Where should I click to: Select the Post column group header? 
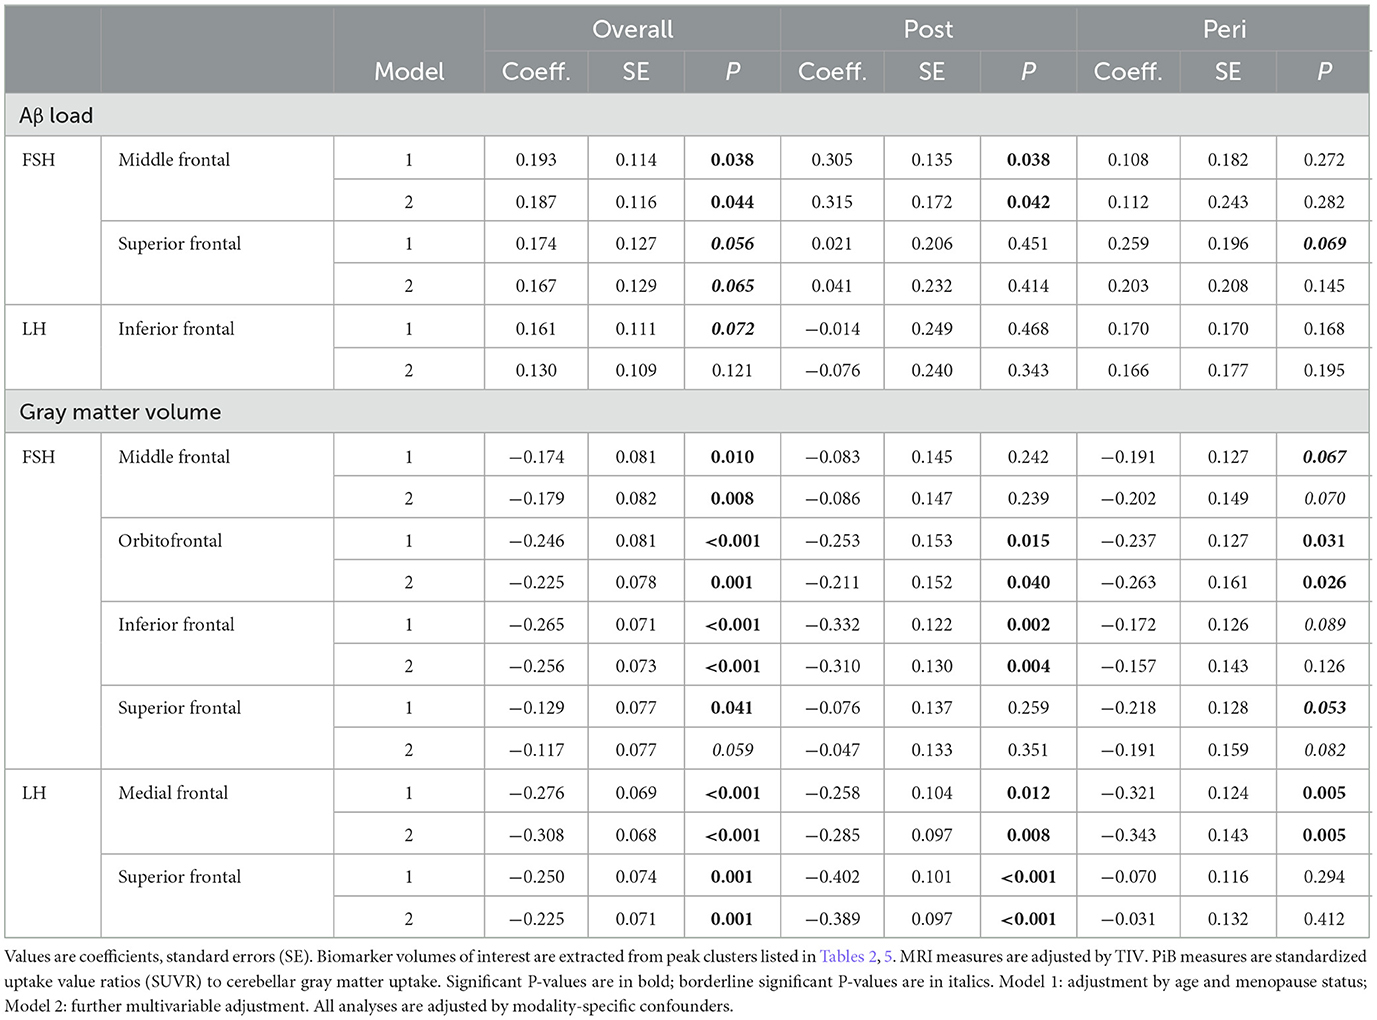tap(928, 30)
